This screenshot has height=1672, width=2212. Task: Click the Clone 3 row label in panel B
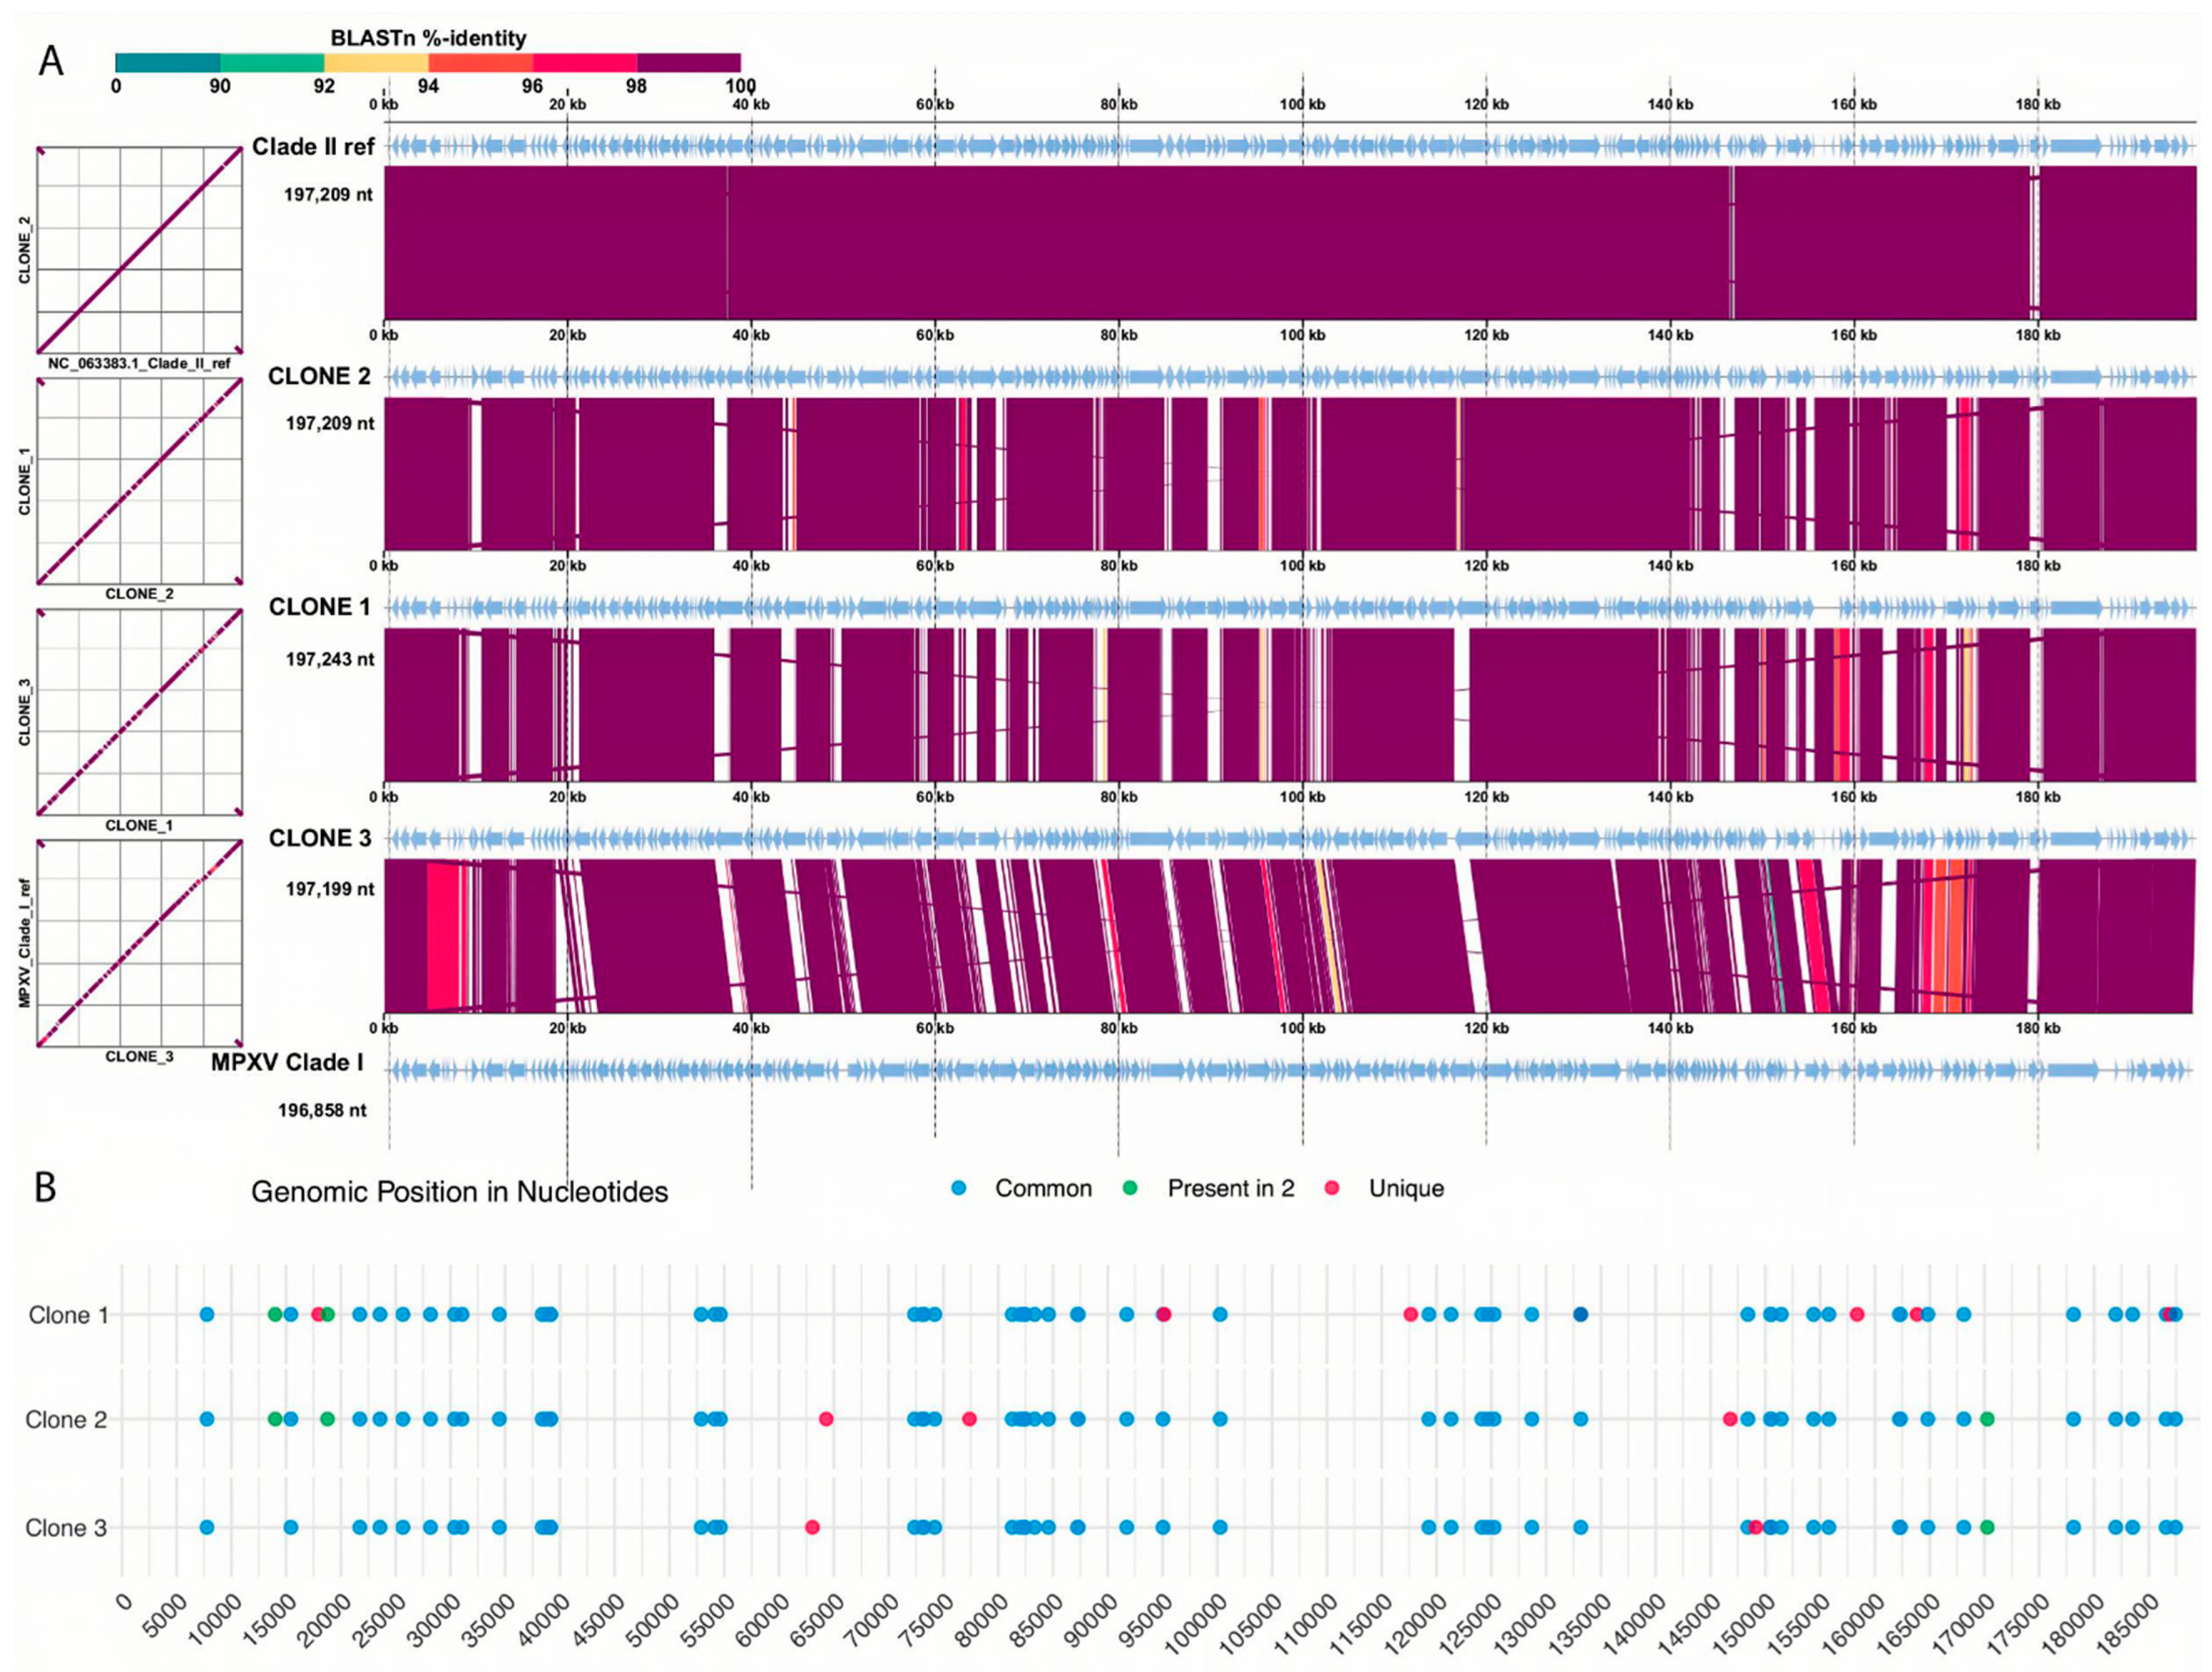[66, 1528]
